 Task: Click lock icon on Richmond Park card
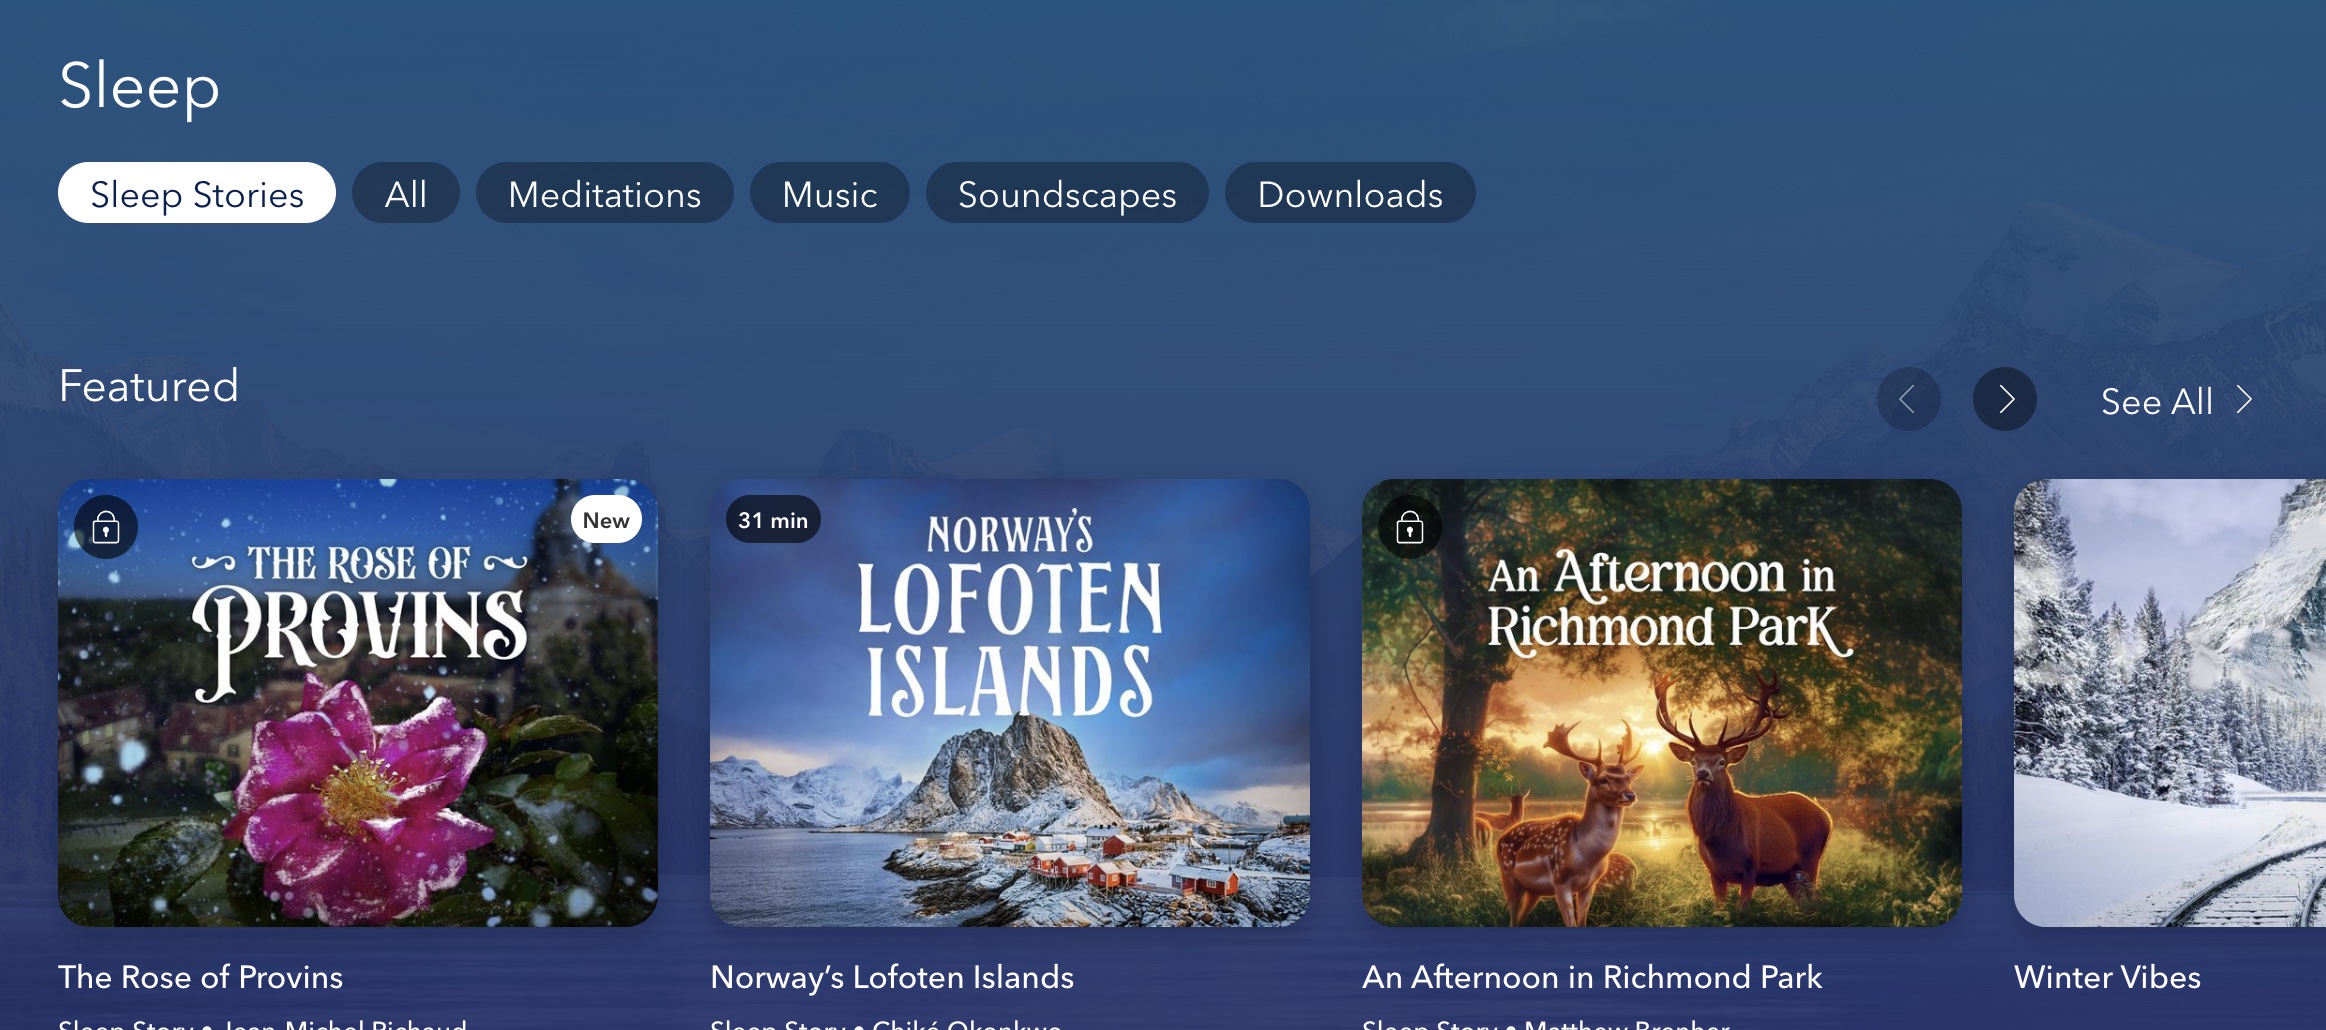click(1410, 527)
